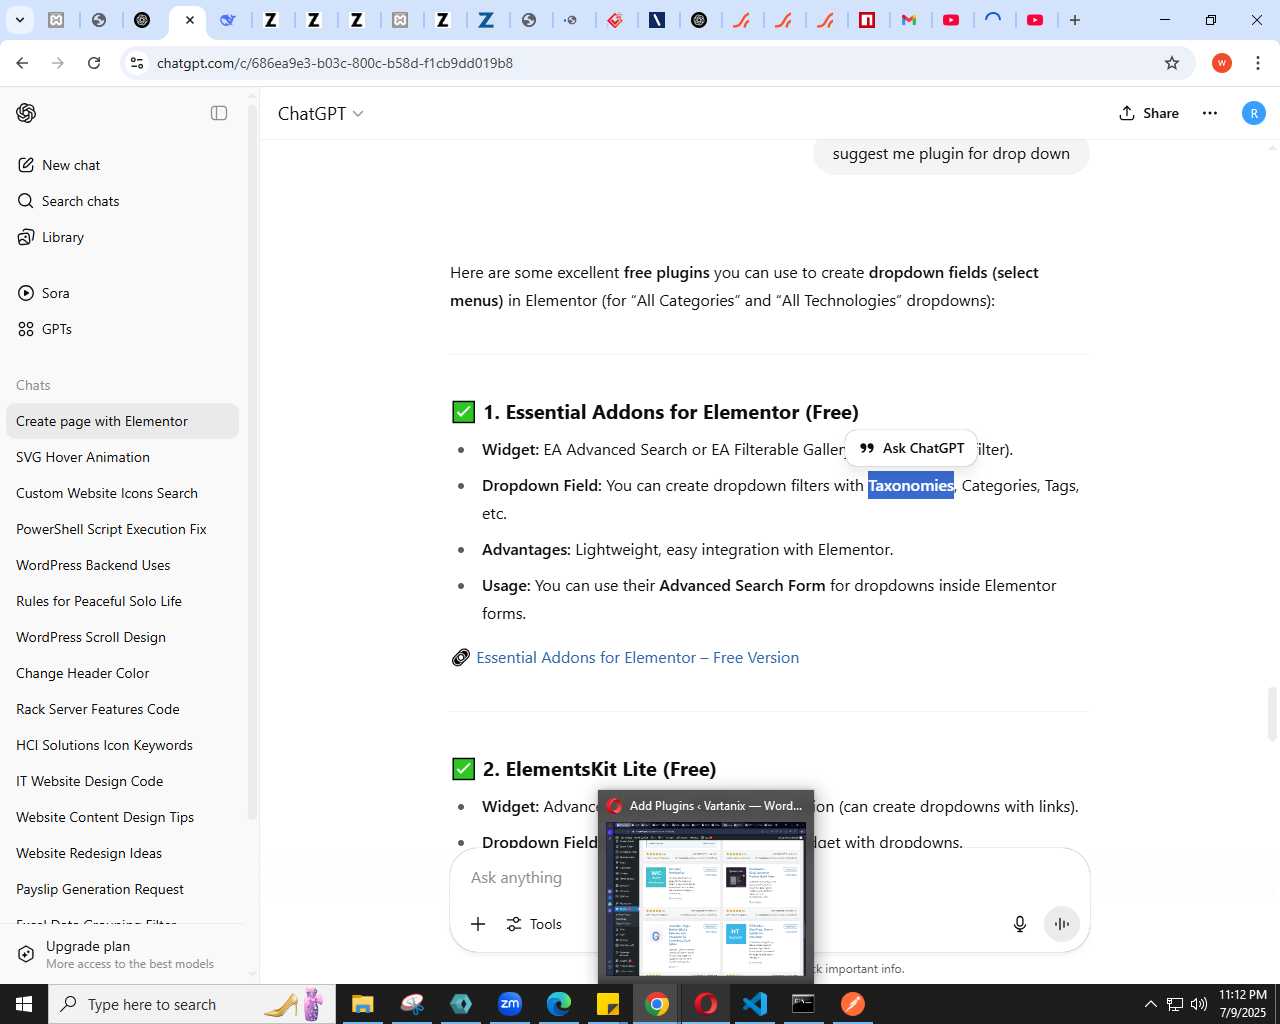Bookmark this page with the star icon
1280x1024 pixels.
point(1172,63)
